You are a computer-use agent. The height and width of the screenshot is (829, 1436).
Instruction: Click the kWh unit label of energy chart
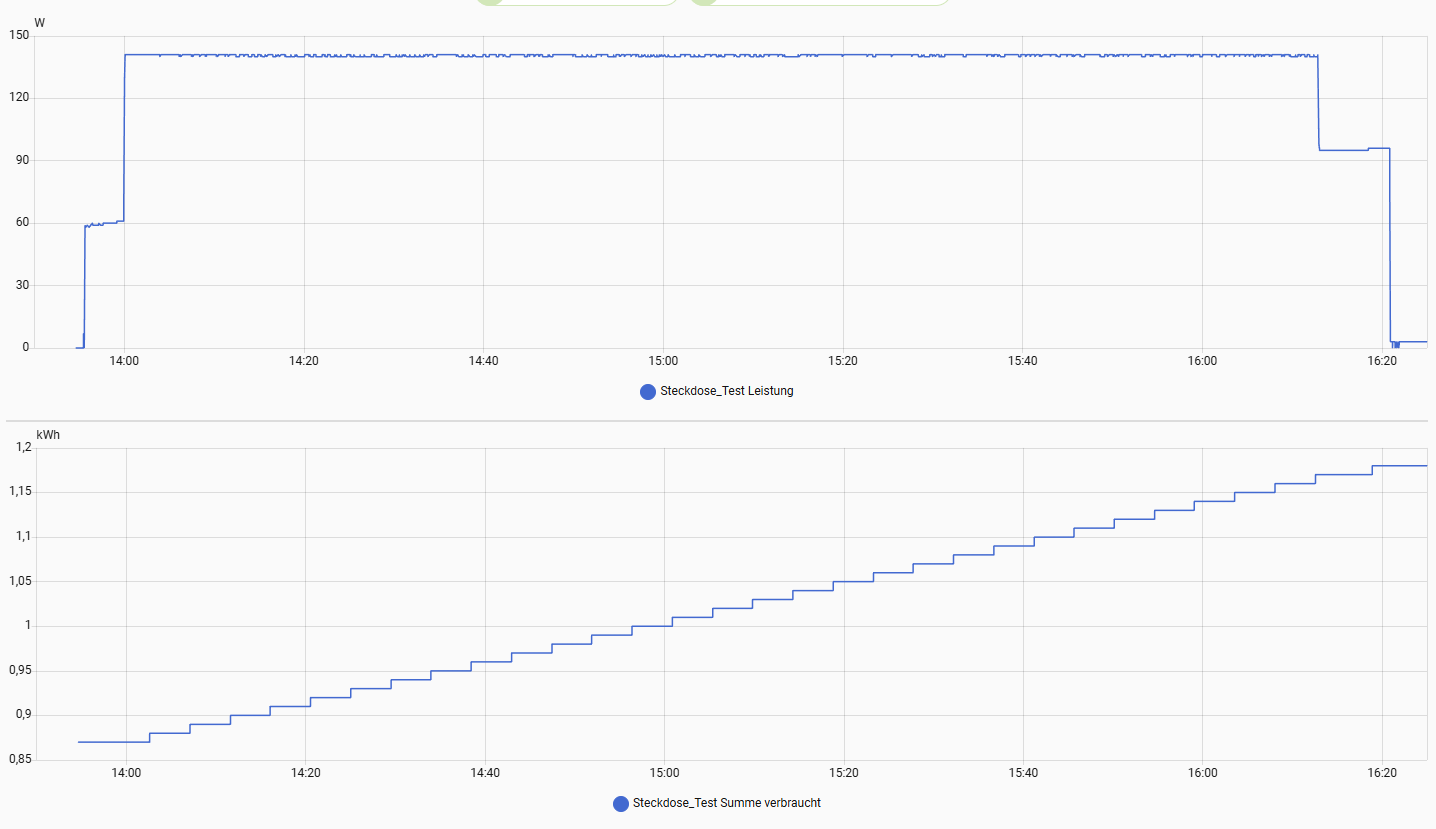tap(47, 435)
